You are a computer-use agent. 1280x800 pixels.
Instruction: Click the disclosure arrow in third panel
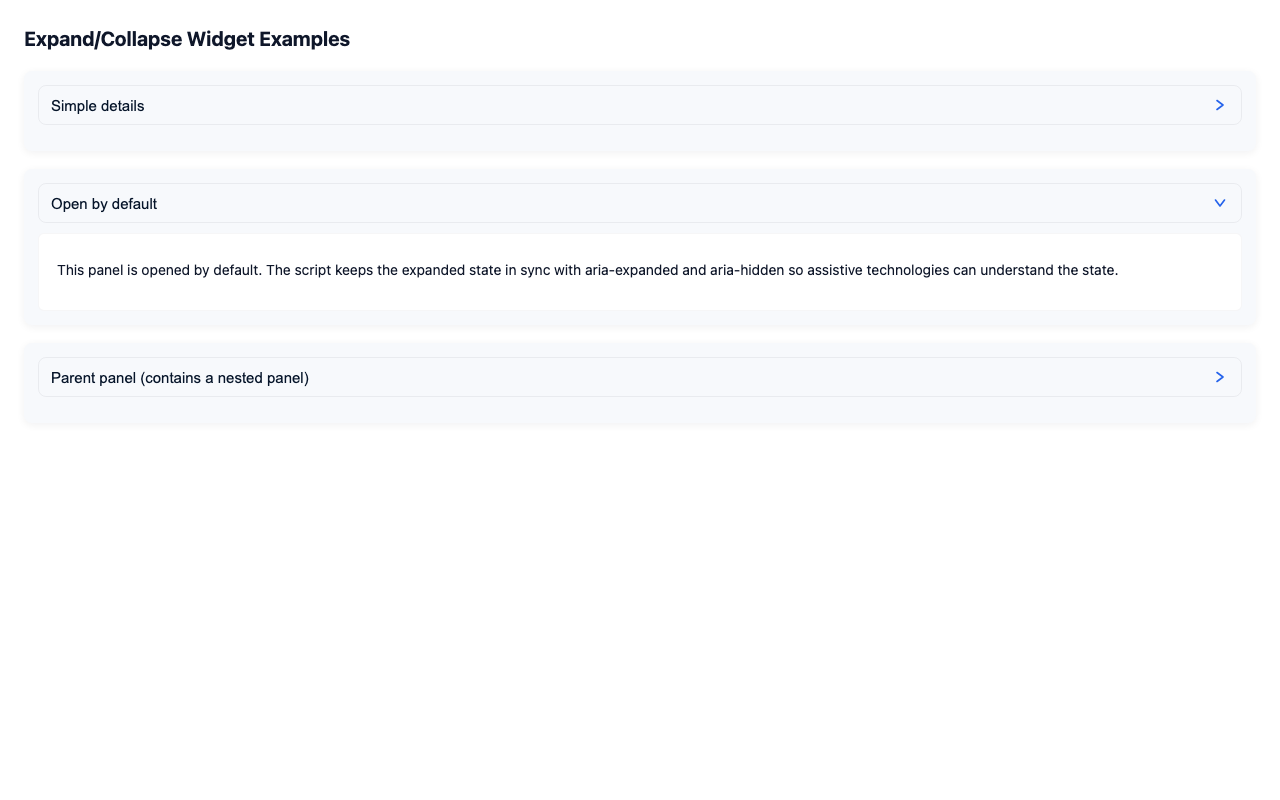(1219, 377)
